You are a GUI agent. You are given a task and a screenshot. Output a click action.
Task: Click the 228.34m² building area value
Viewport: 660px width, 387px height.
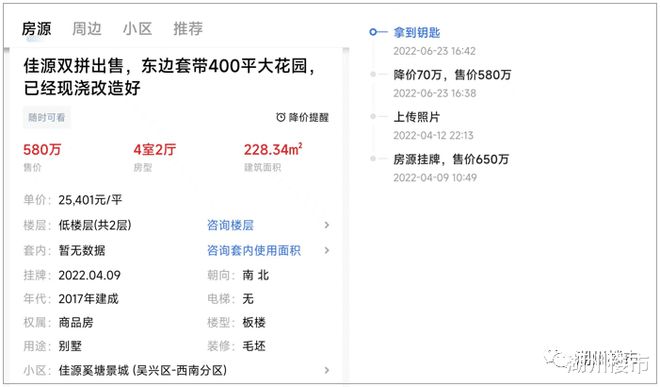[x=273, y=149]
